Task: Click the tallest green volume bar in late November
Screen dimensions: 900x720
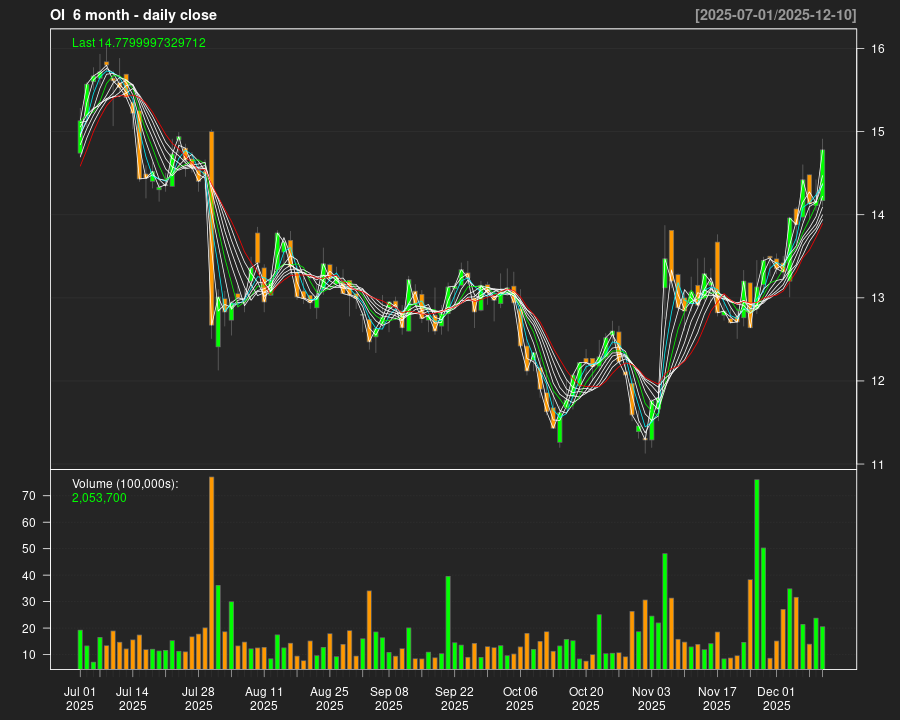Action: click(x=757, y=574)
